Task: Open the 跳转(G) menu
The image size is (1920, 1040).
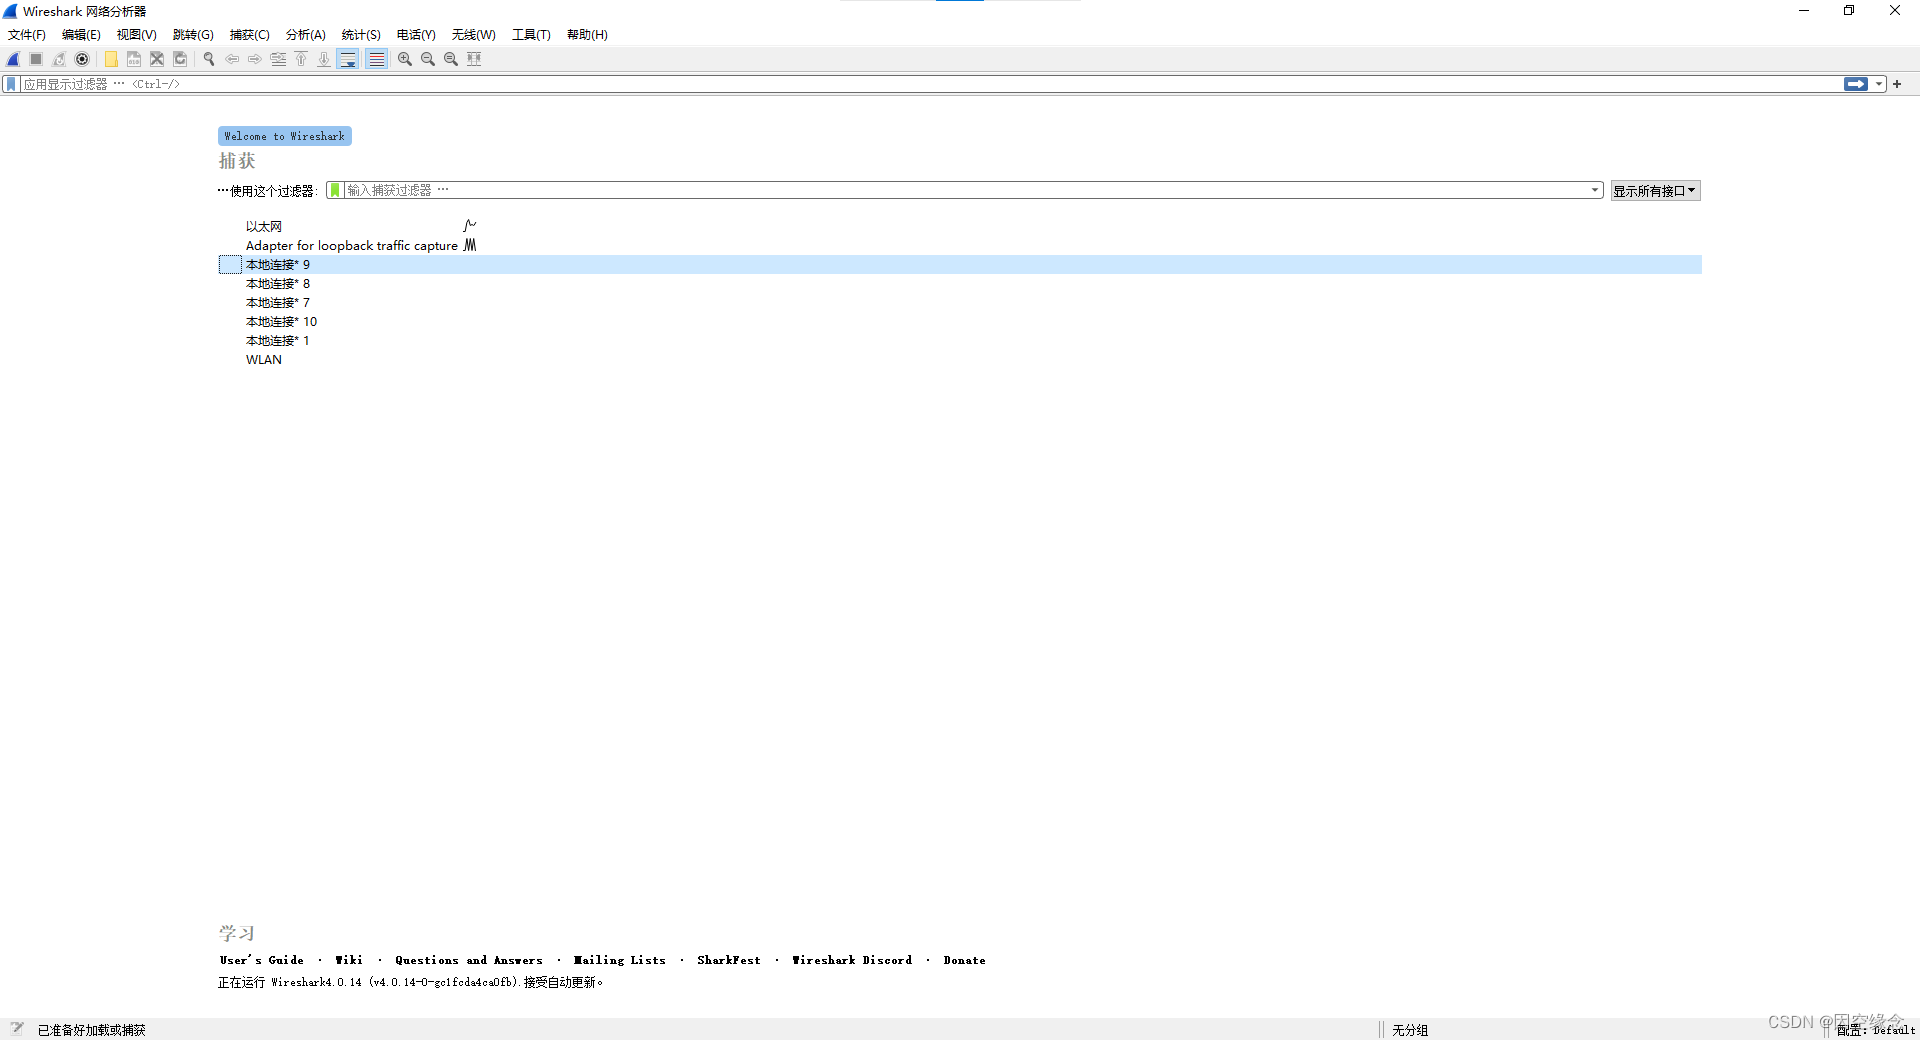Action: click(x=193, y=35)
